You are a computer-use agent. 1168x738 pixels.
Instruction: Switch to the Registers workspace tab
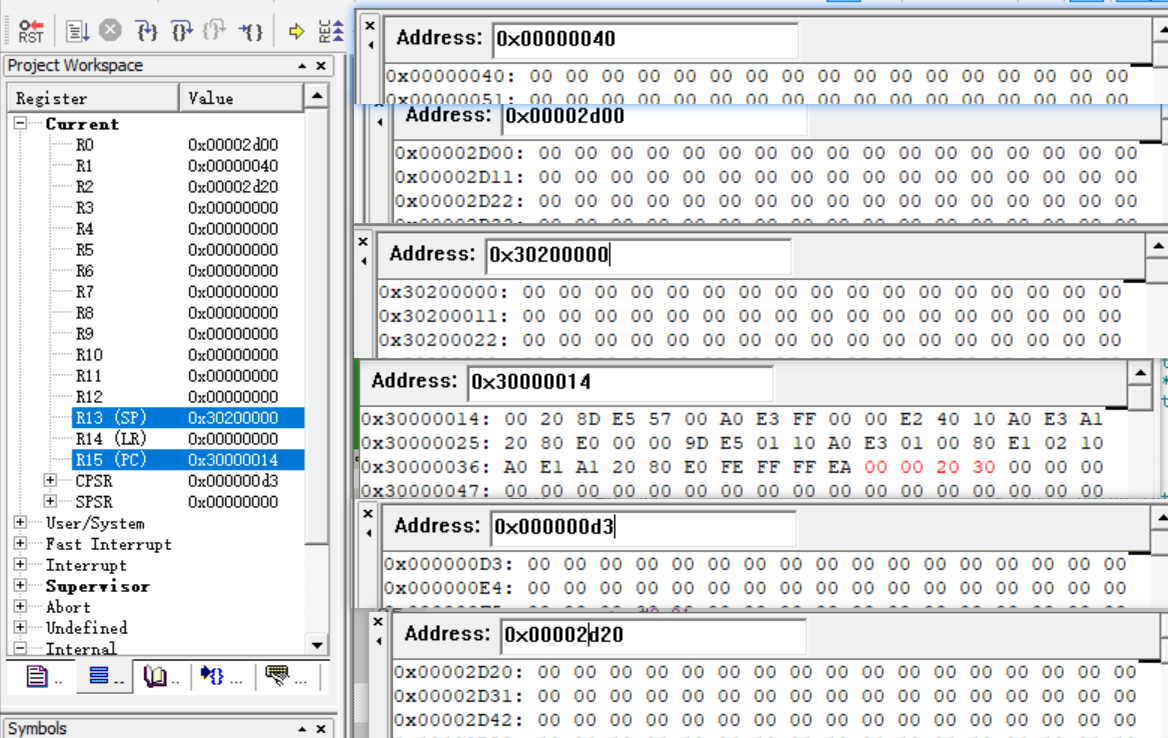pyautogui.click(x=104, y=676)
